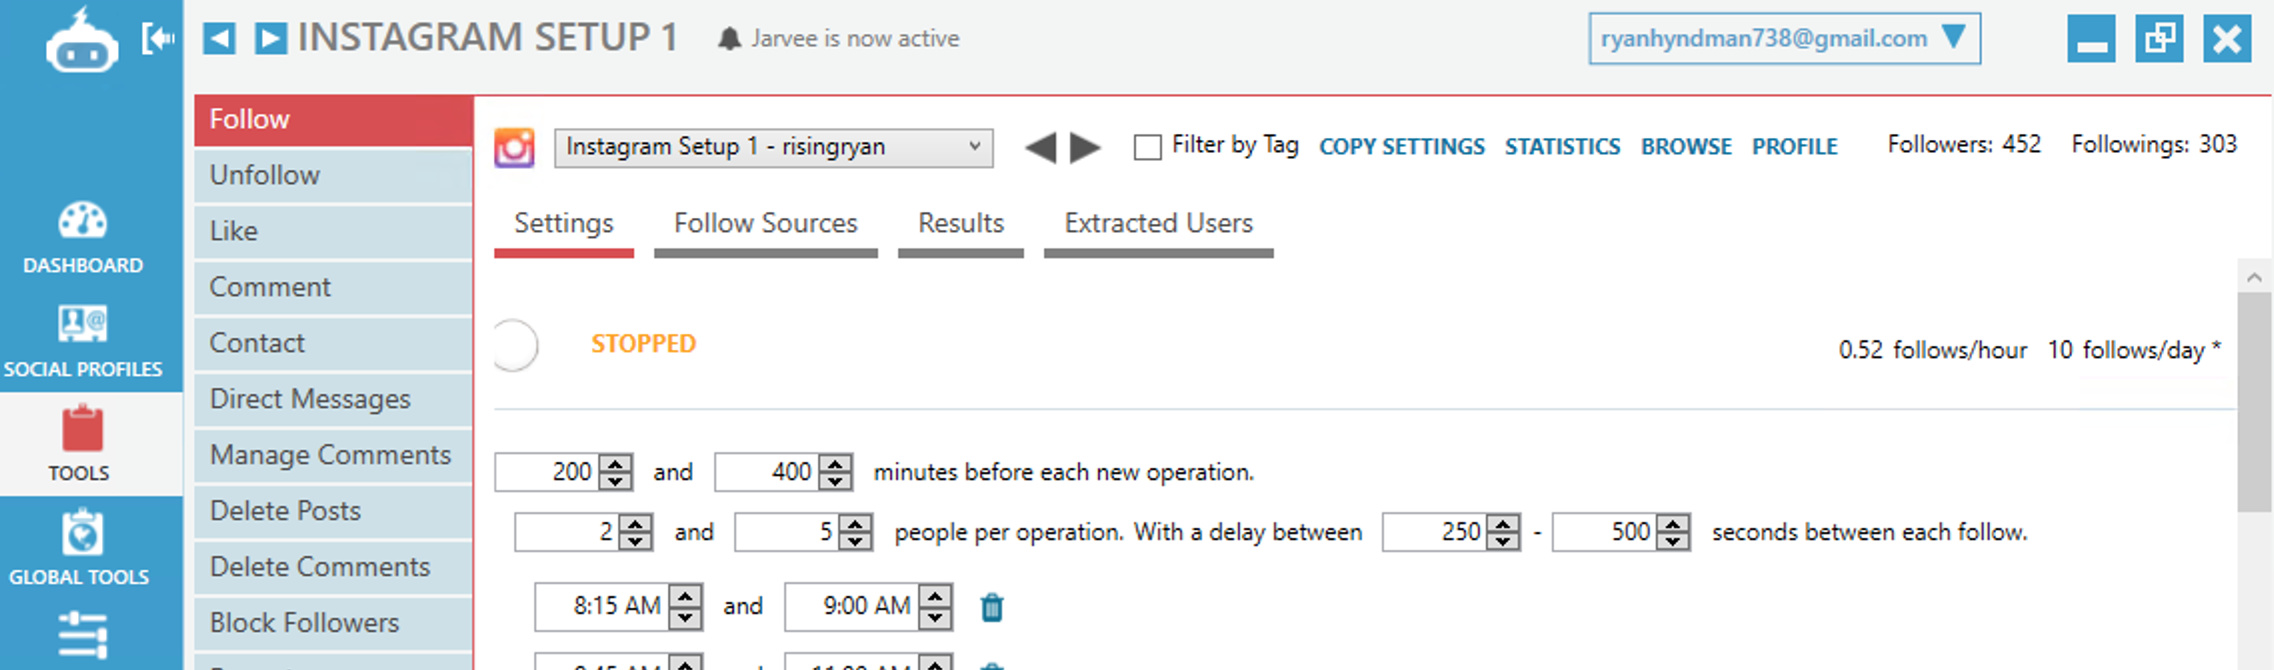Click the Tools clipboard icon
The width and height of the screenshot is (2274, 670).
point(82,430)
